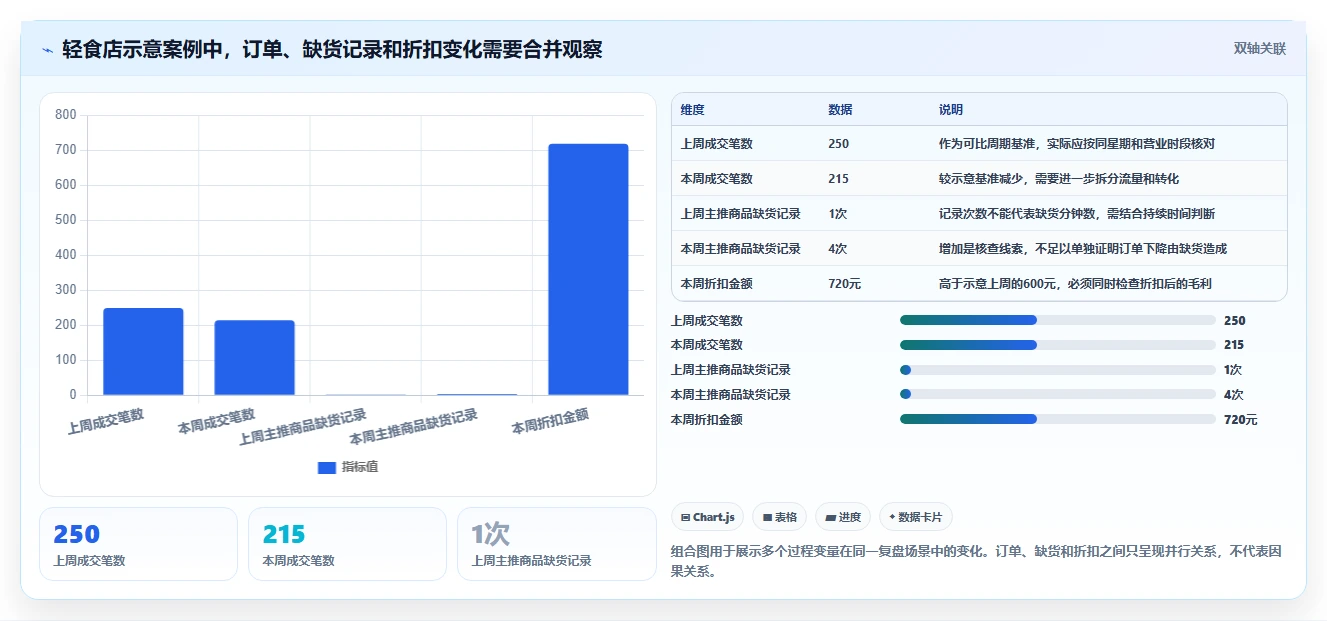Viewport: 1327px width, 621px height.
Task: Select the Chart.js tag chip
Action: 707,517
